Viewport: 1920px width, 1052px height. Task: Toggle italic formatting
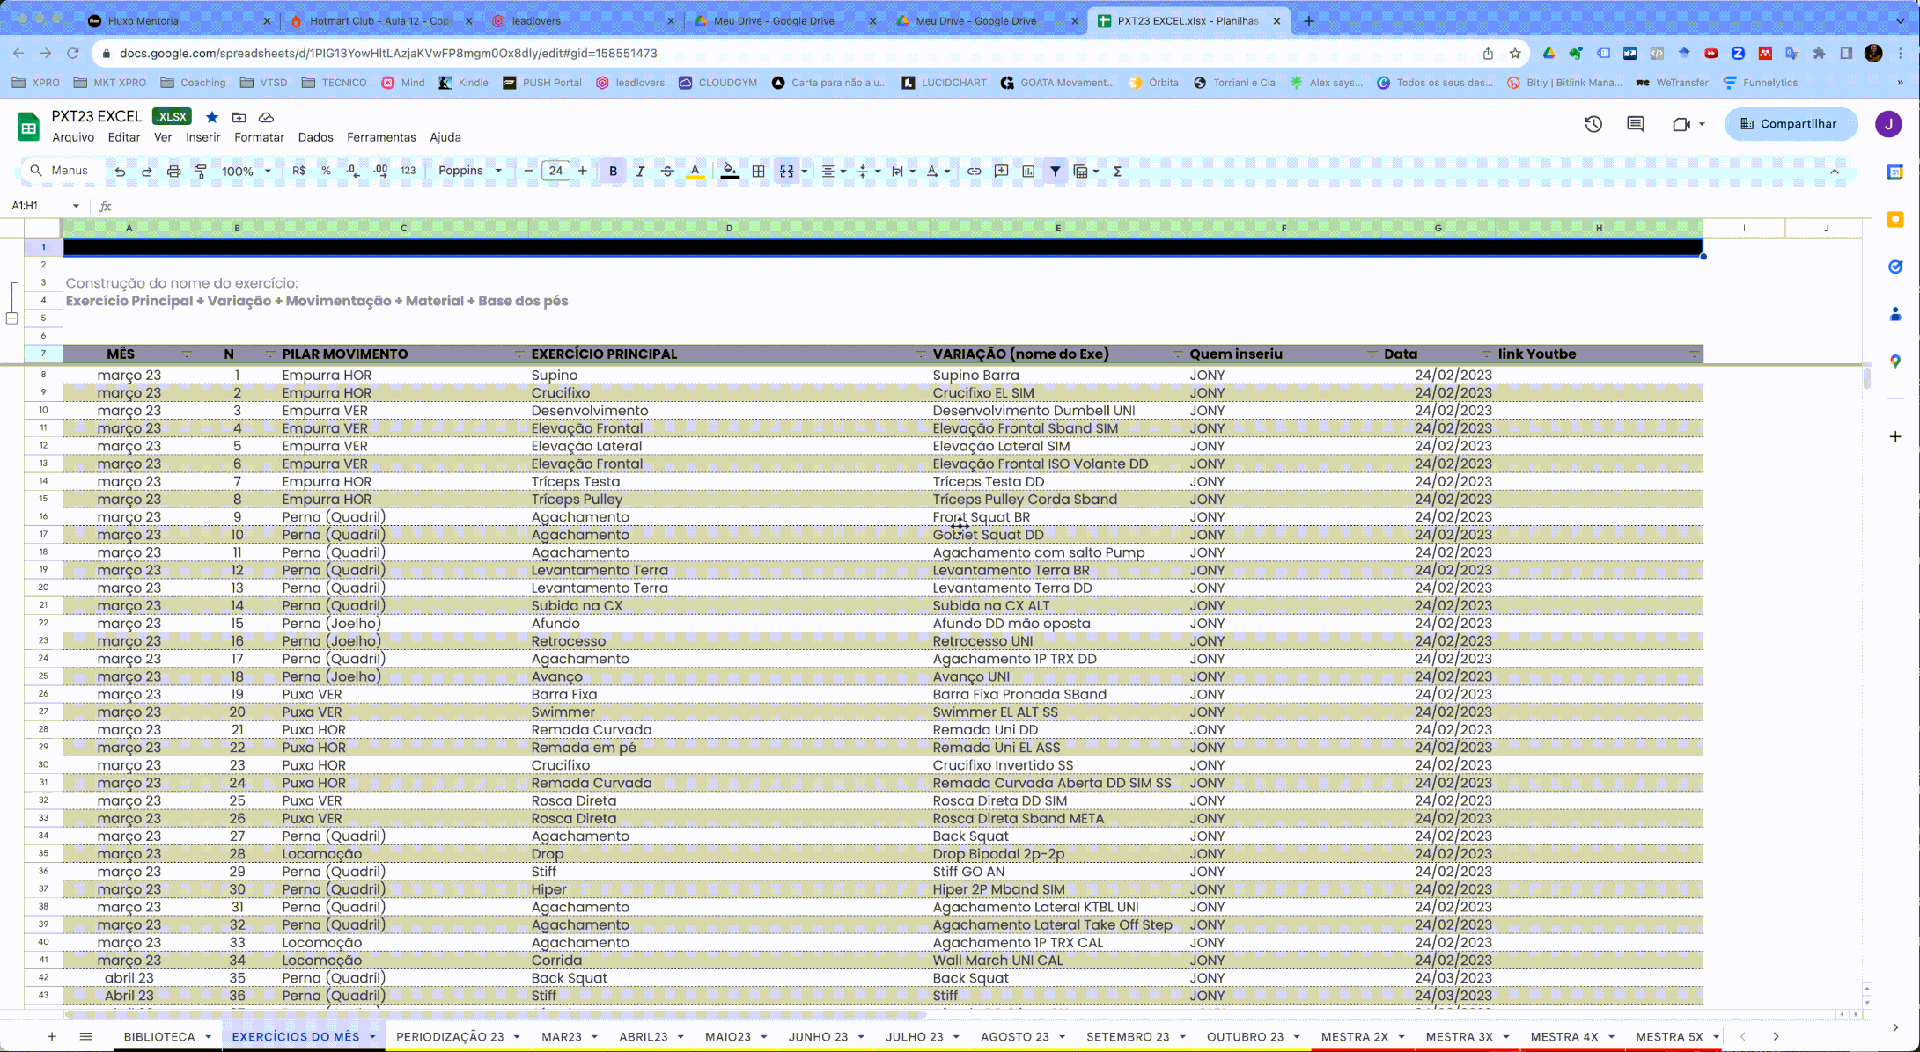(640, 171)
